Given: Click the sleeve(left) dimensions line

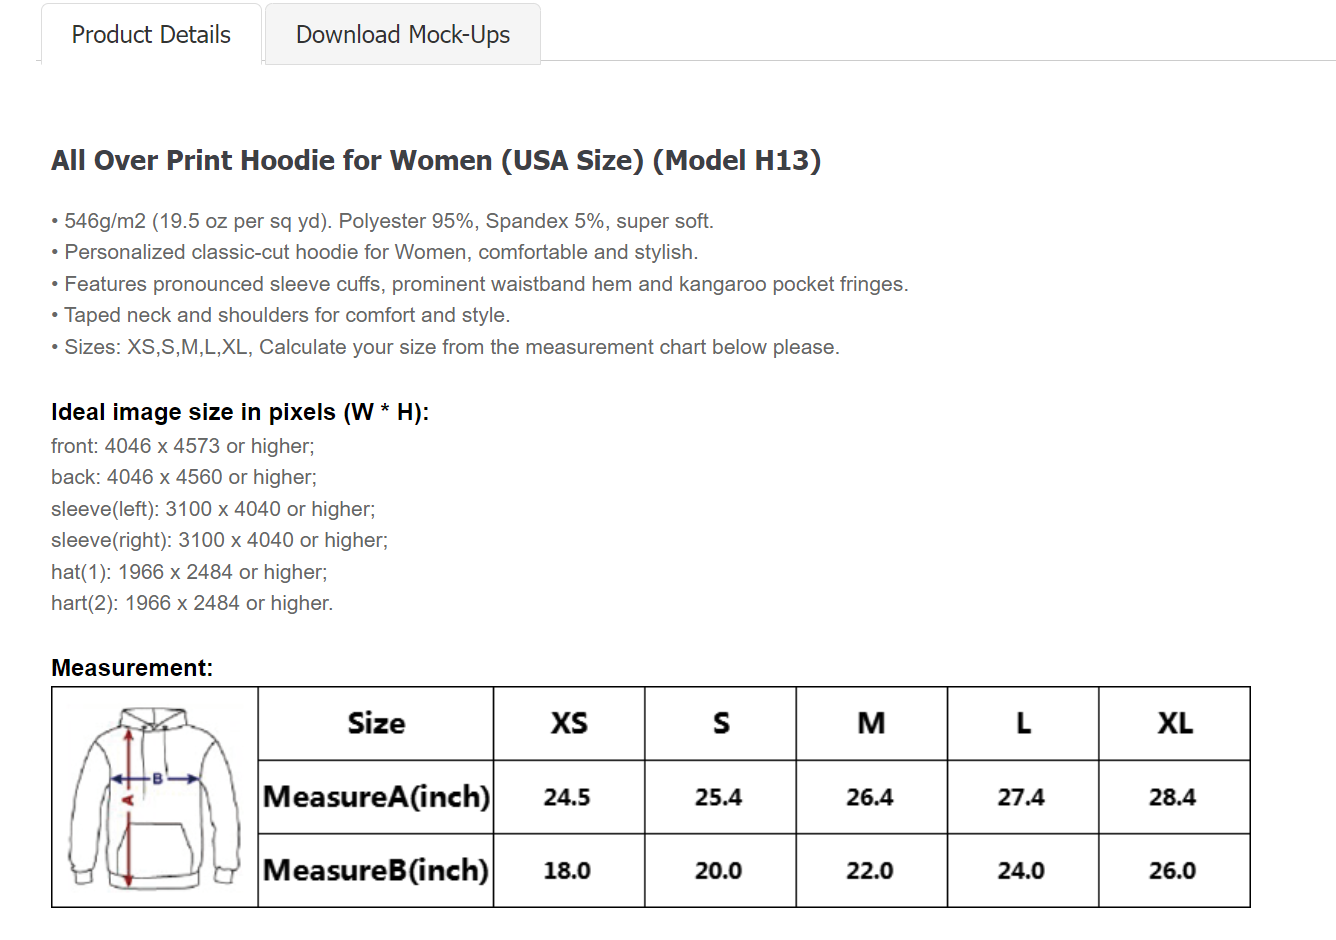Looking at the screenshot, I should [x=213, y=509].
